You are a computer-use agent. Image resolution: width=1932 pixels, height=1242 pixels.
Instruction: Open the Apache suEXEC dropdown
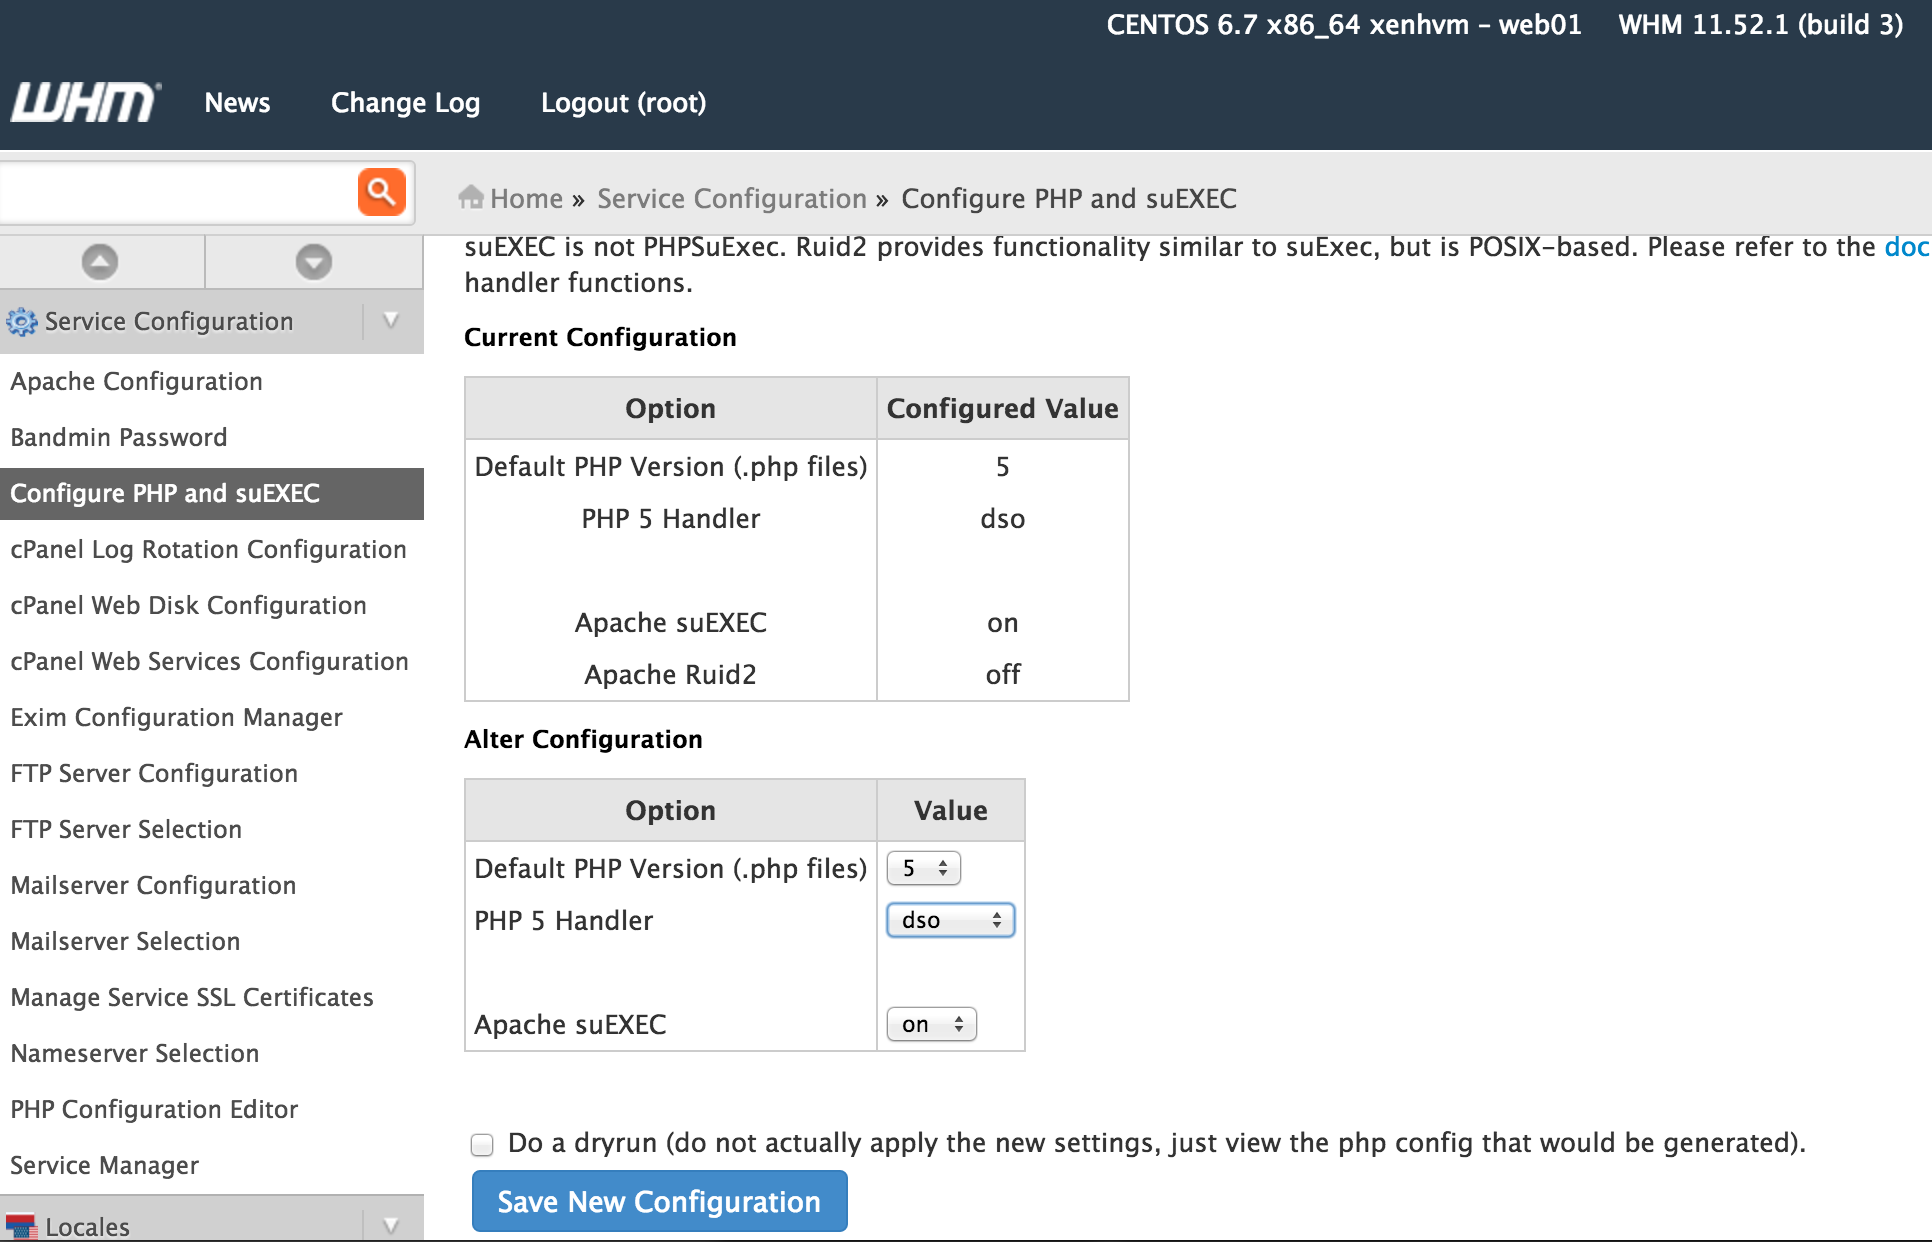[x=931, y=1024]
